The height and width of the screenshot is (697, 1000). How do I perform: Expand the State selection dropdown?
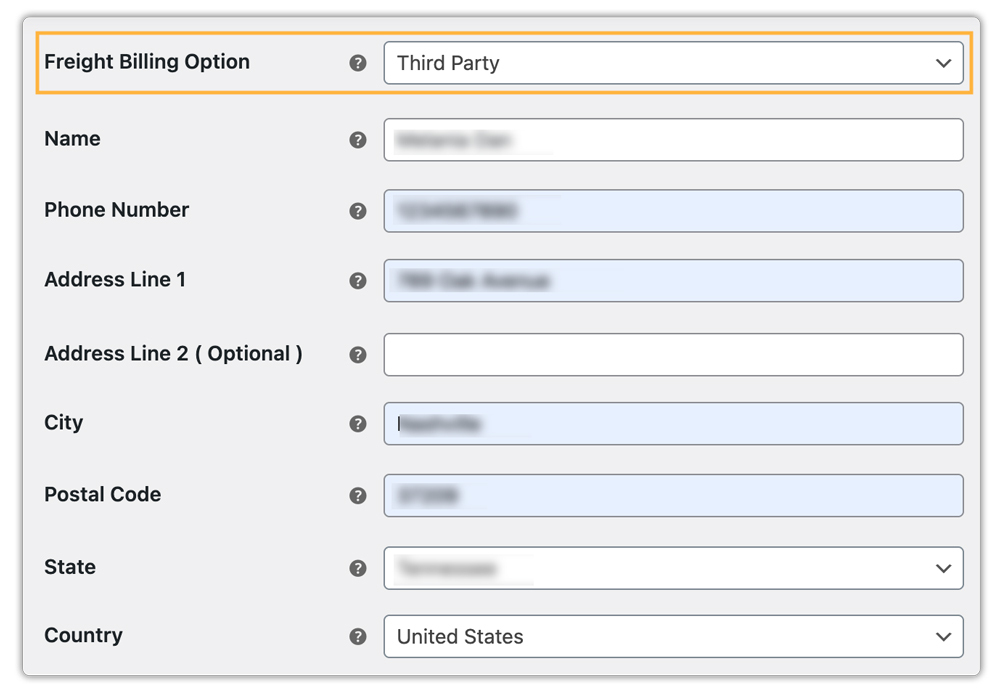point(674,568)
